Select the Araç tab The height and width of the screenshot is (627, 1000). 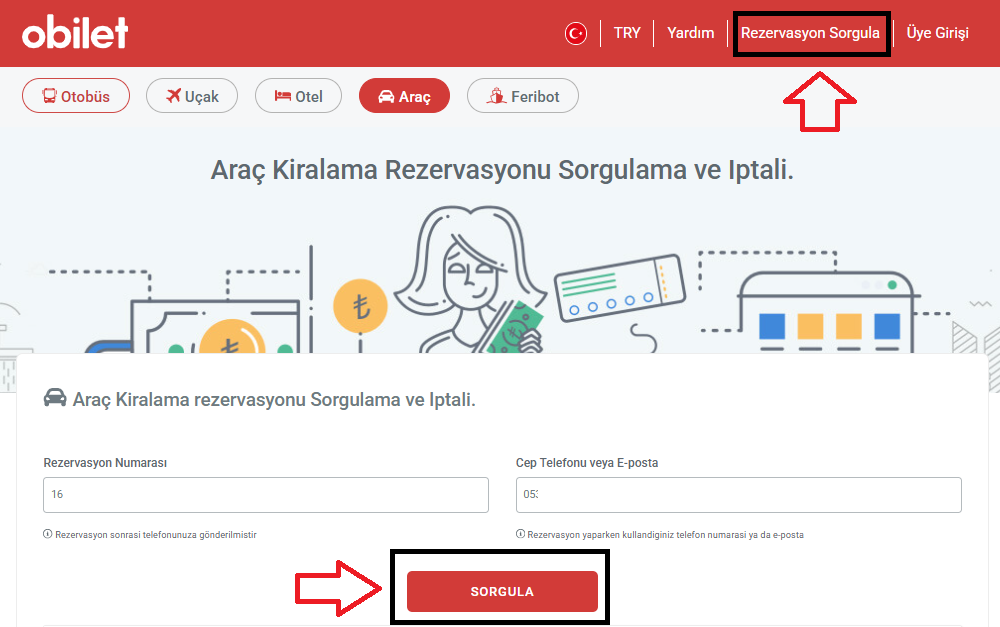[404, 96]
